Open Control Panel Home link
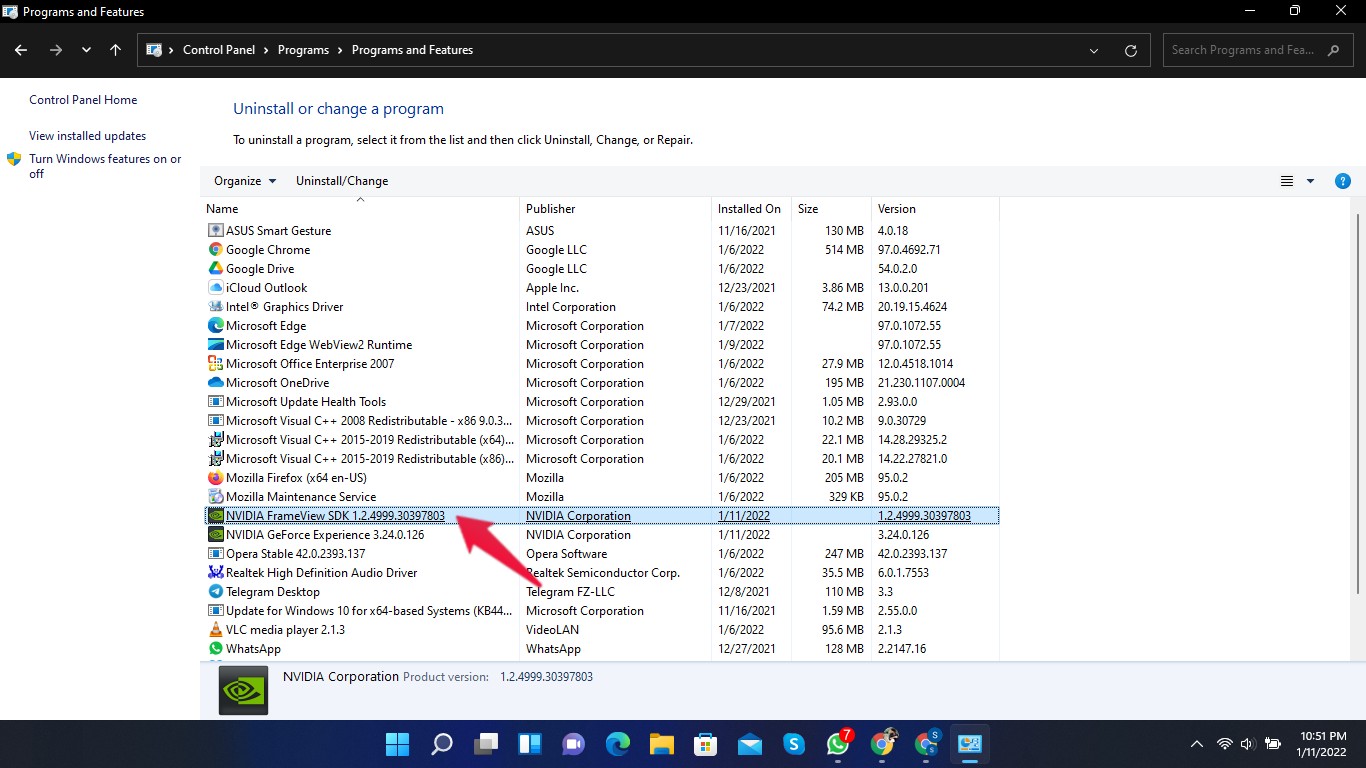The width and height of the screenshot is (1366, 768). coord(83,100)
